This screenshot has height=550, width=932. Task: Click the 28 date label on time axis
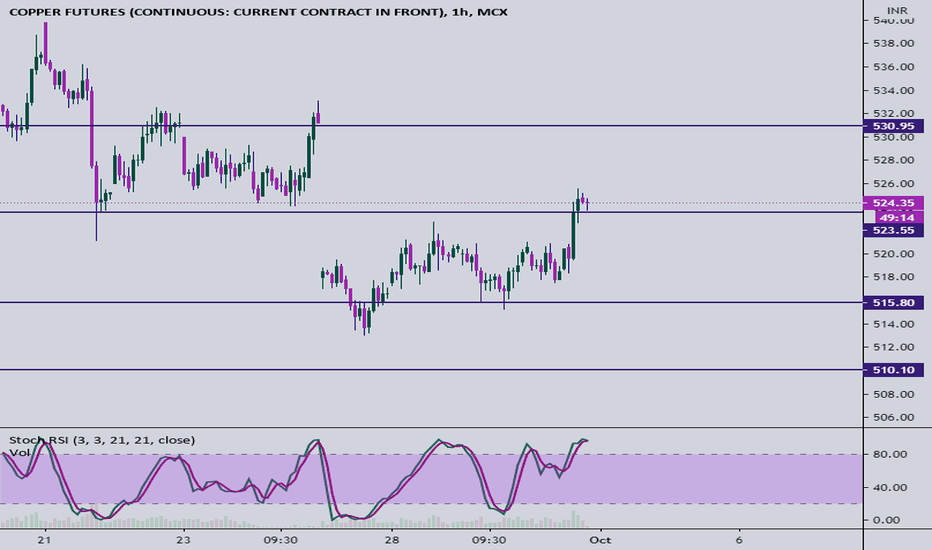pyautogui.click(x=392, y=540)
